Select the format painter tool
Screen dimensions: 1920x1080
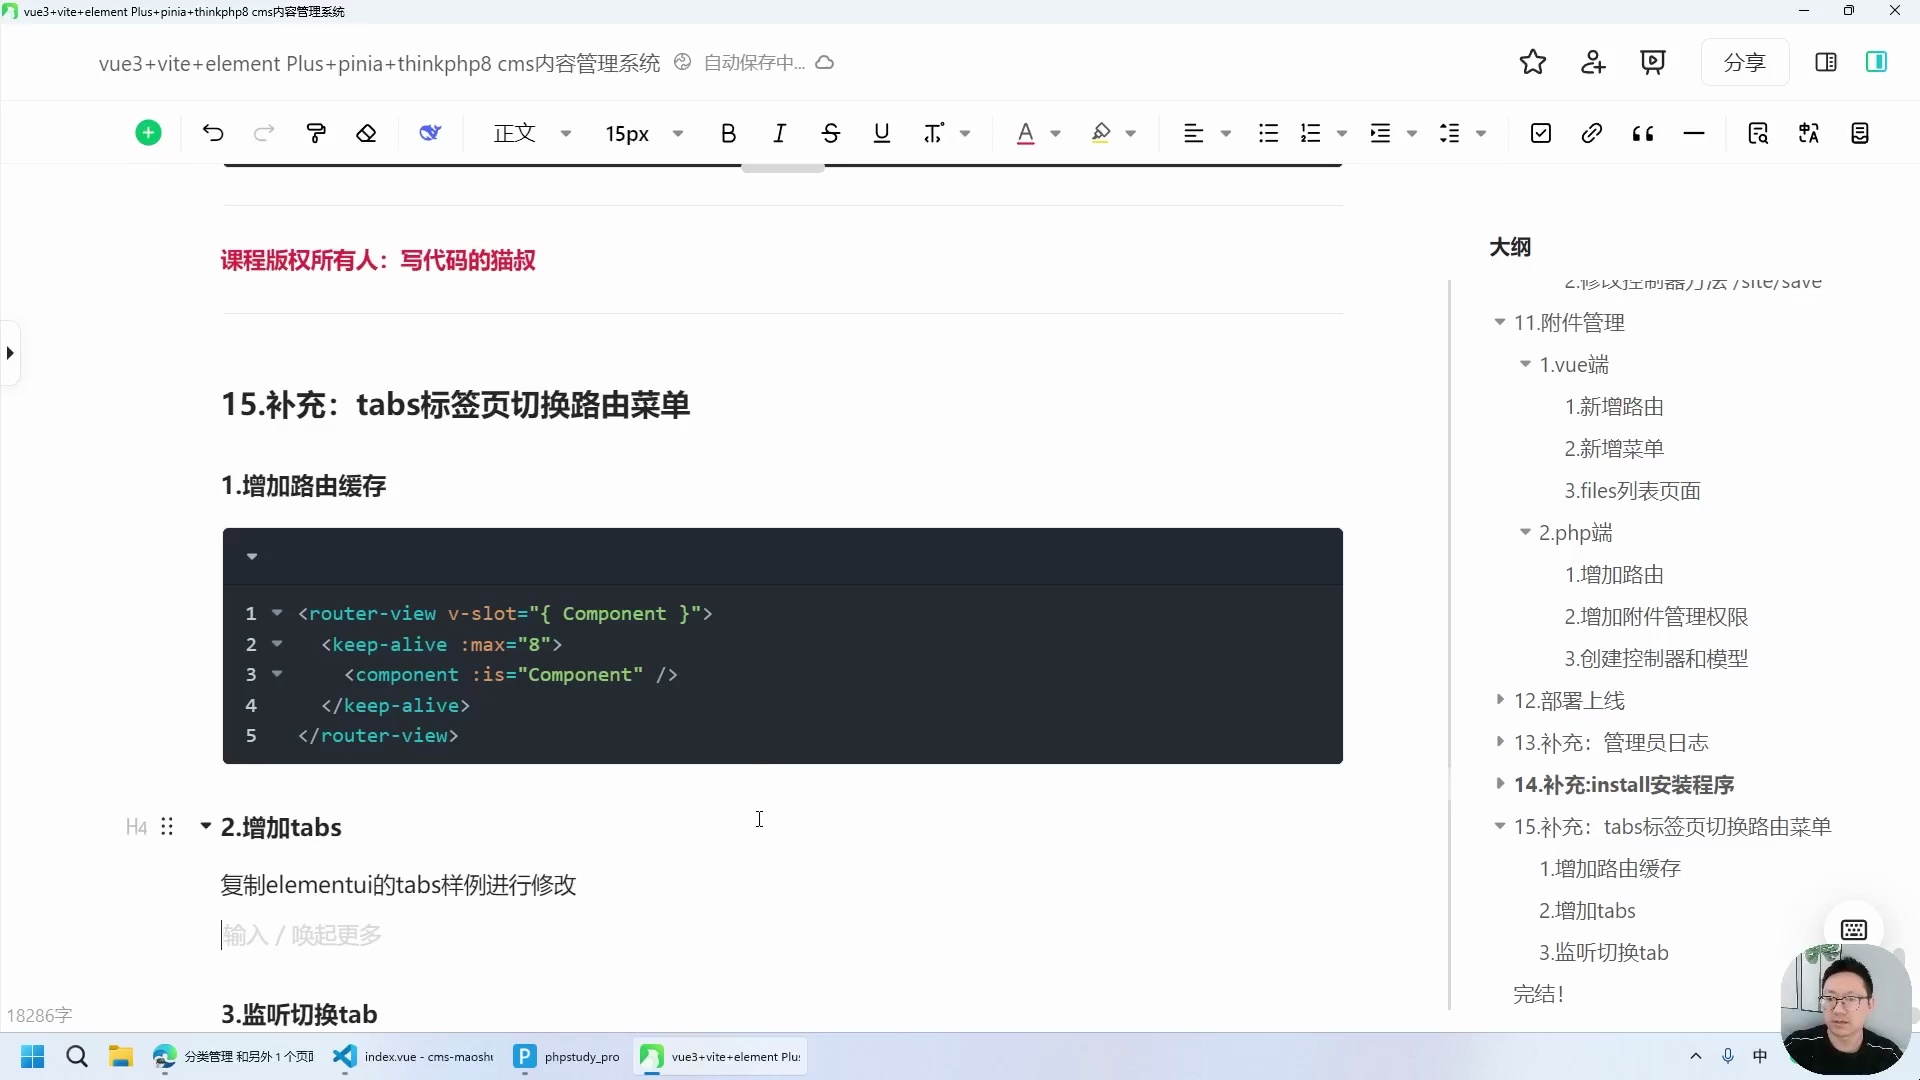(x=316, y=133)
